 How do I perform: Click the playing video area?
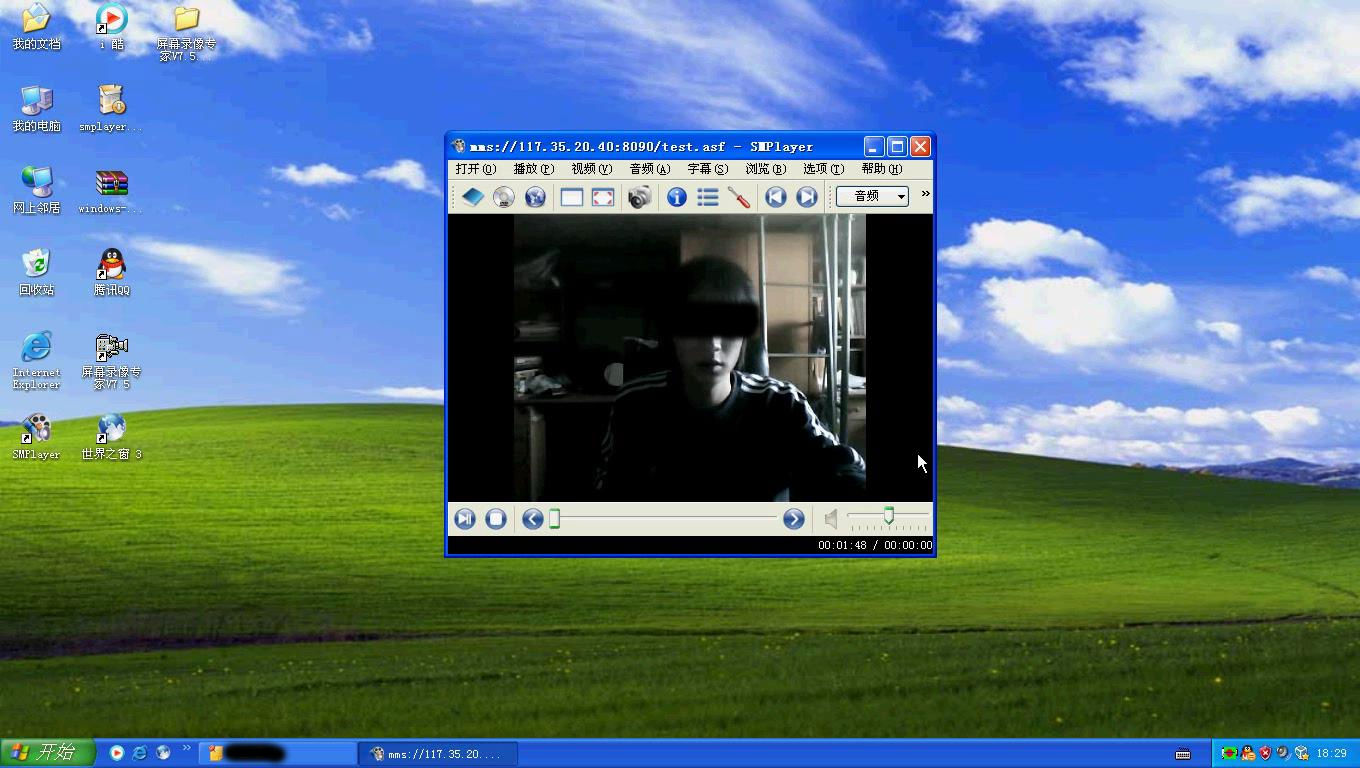tap(690, 357)
